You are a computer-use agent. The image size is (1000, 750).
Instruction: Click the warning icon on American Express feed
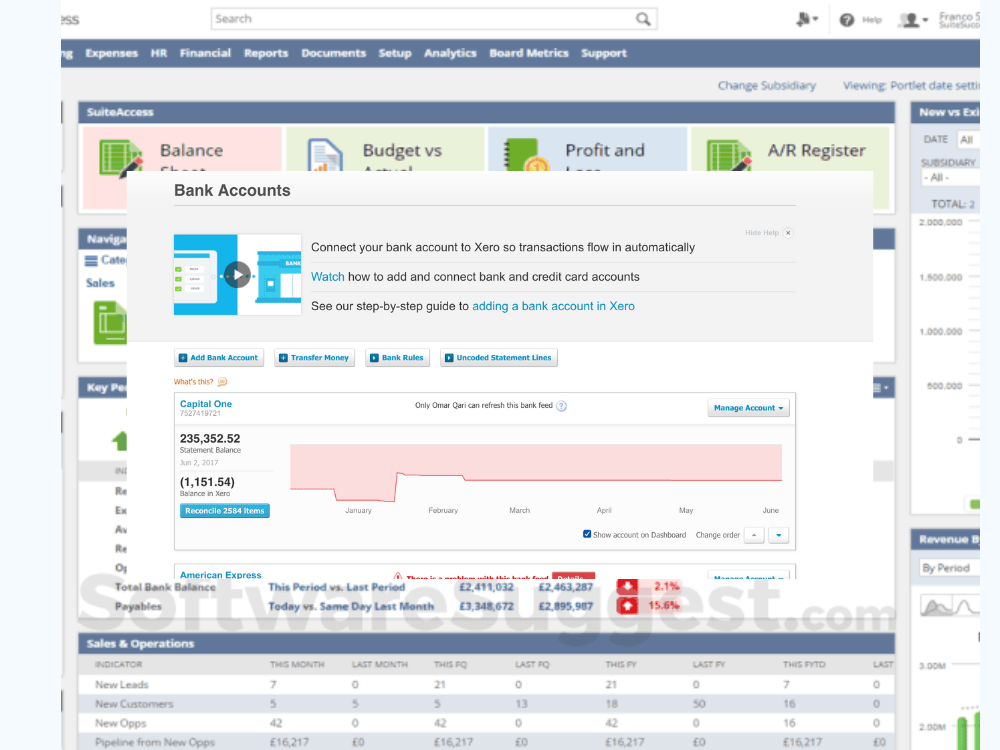(x=398, y=576)
